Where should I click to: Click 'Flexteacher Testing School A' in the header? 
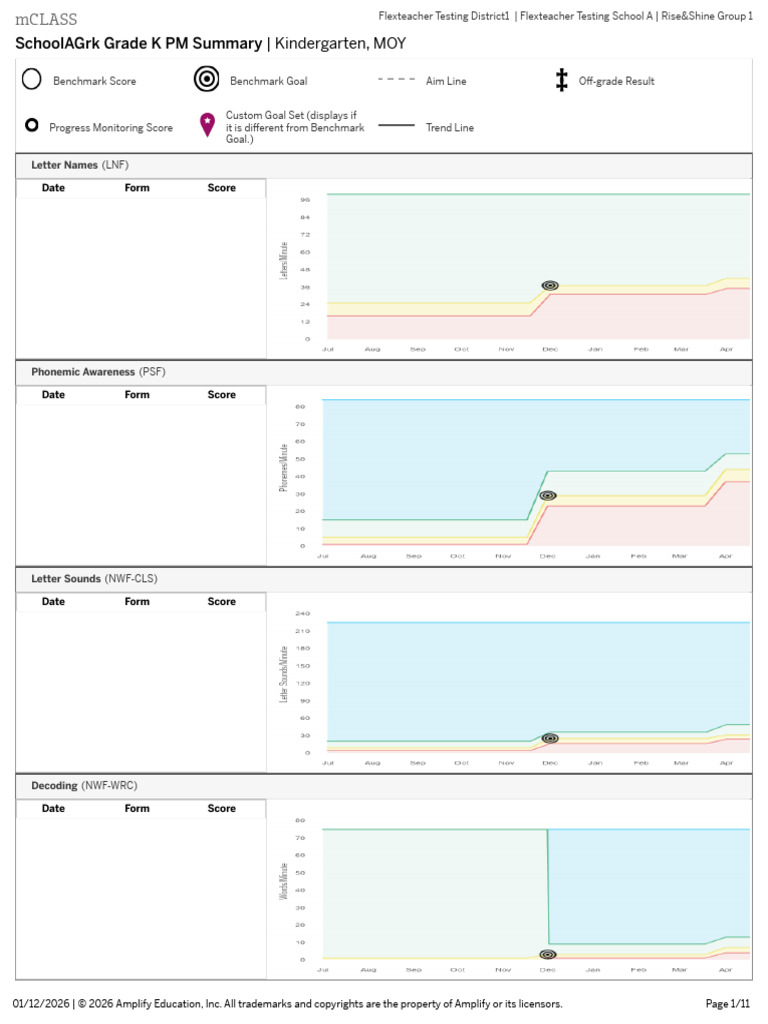586,16
